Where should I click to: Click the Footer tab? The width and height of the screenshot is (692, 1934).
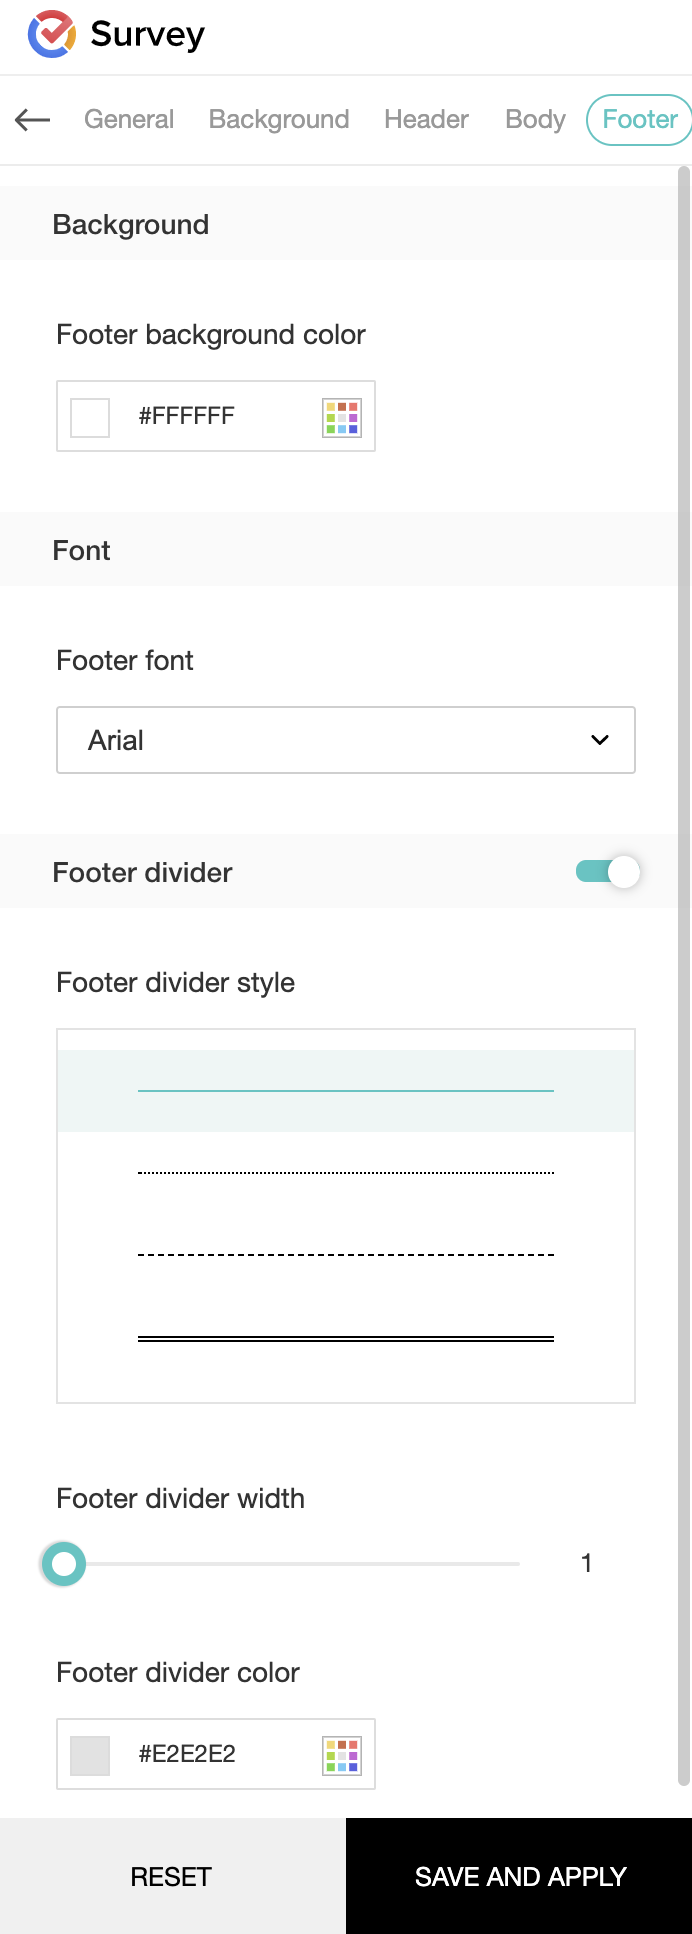click(x=640, y=120)
